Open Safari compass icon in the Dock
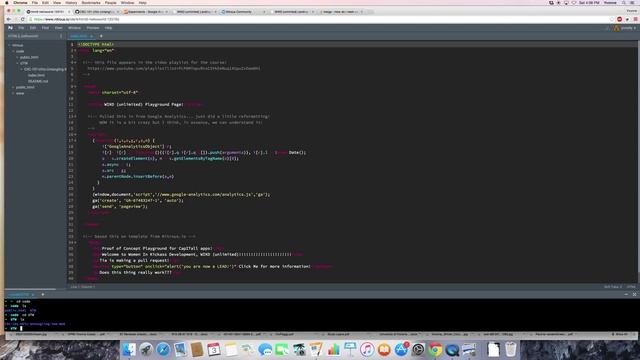 point(163,350)
